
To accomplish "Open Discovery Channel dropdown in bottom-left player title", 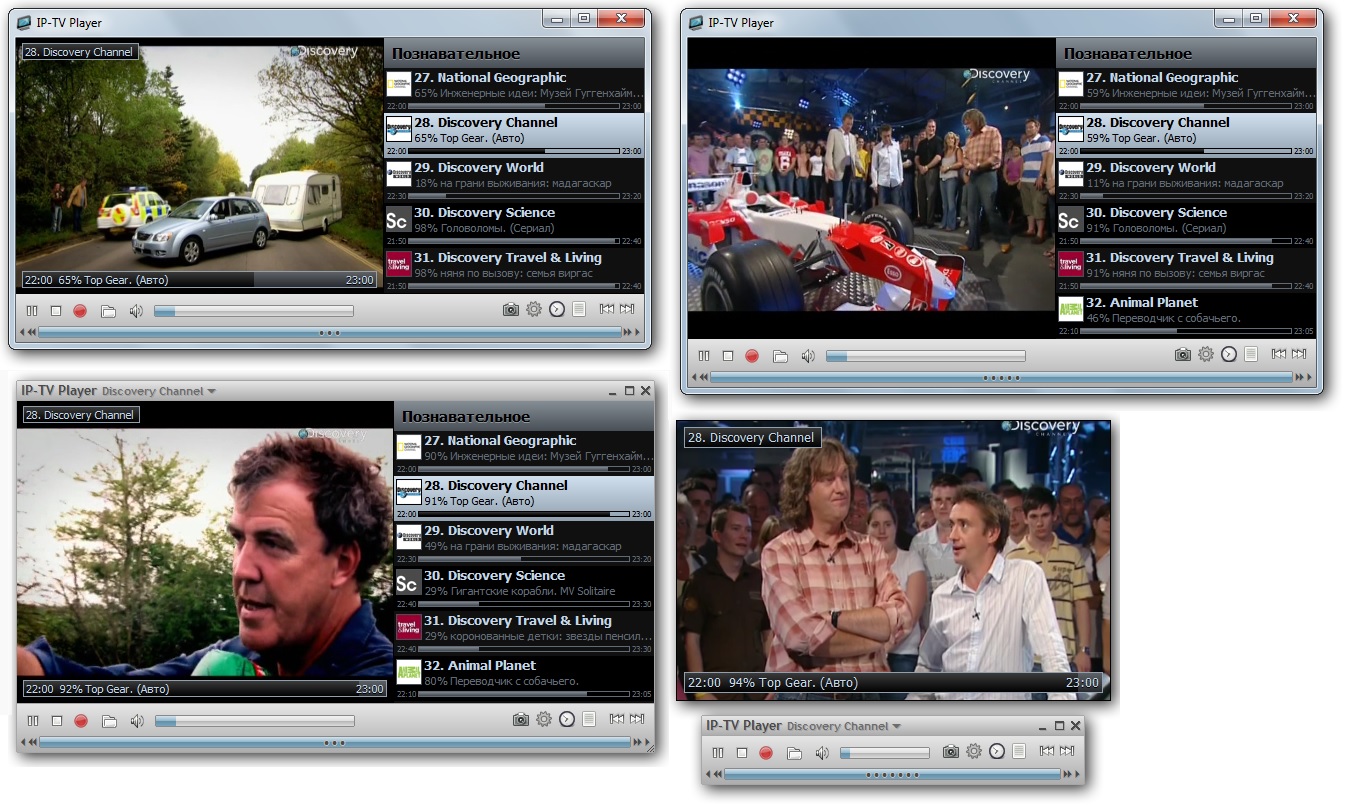I will 158,391.
